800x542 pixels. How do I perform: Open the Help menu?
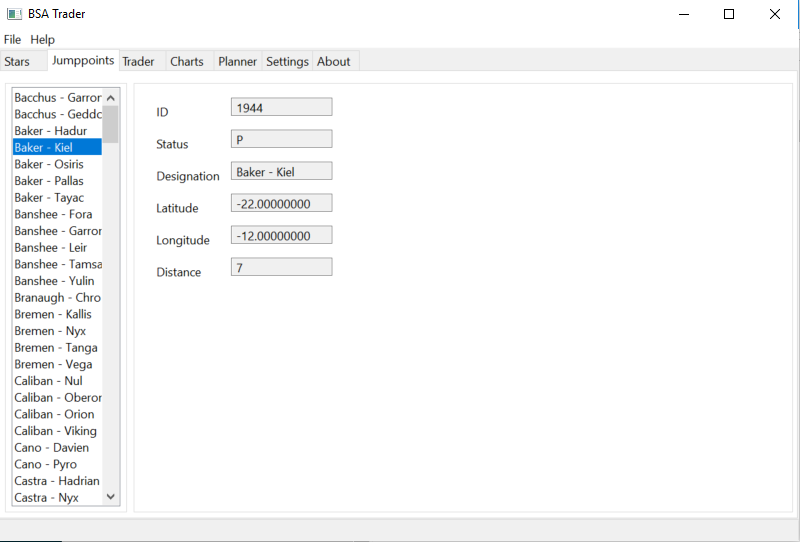click(x=42, y=39)
